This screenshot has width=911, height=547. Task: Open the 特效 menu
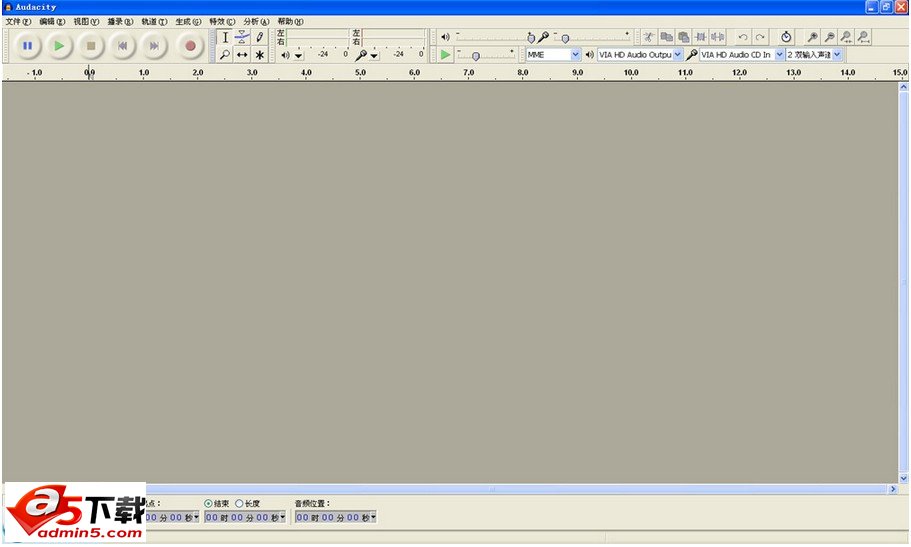[x=222, y=22]
